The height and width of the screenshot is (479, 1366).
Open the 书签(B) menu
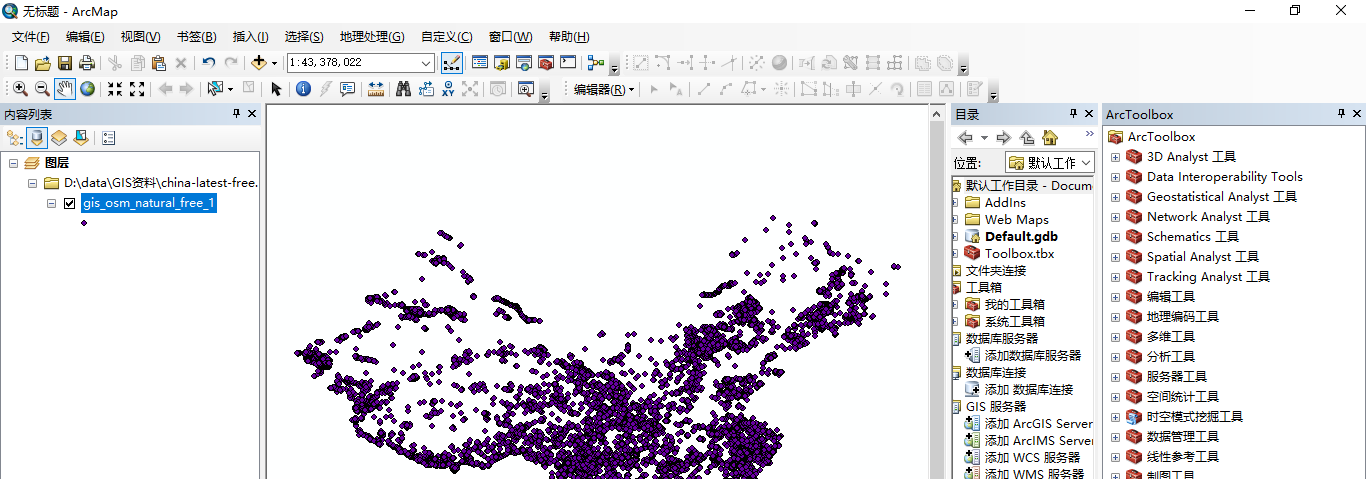tap(196, 37)
